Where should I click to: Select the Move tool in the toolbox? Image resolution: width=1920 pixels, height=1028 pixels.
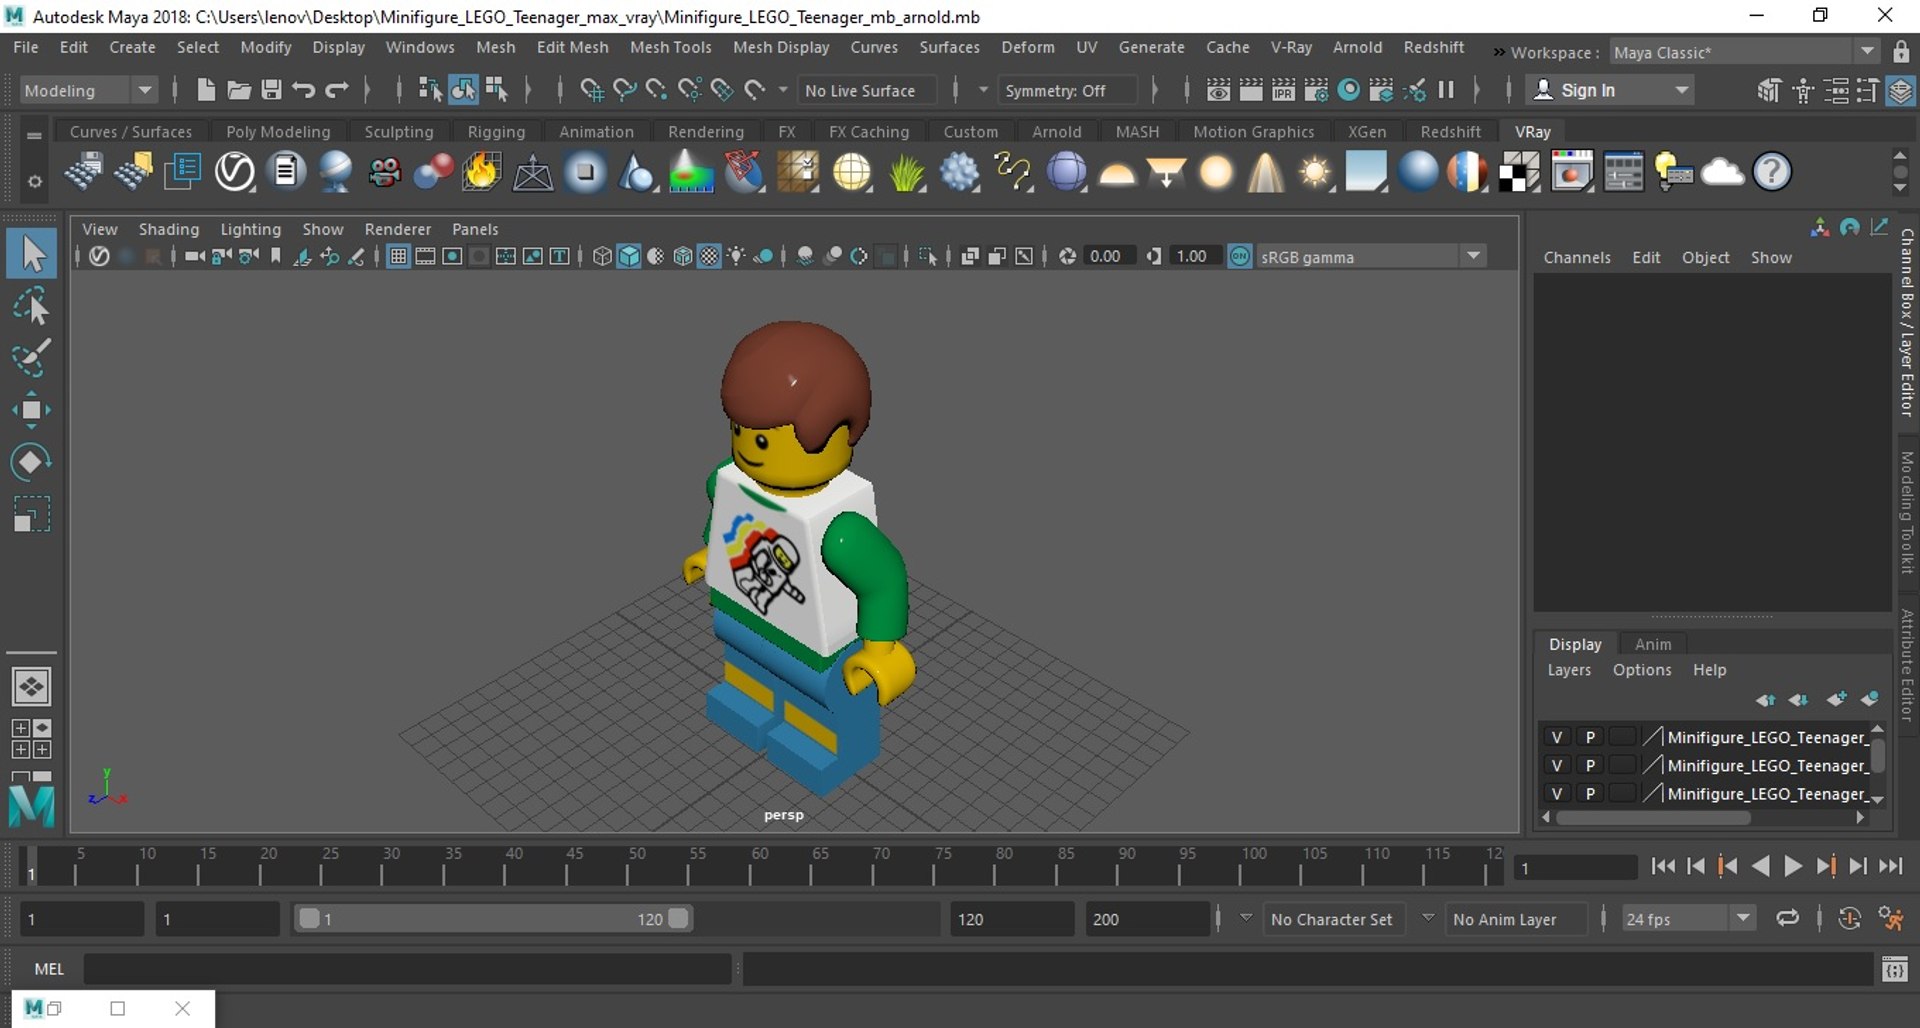[31, 410]
